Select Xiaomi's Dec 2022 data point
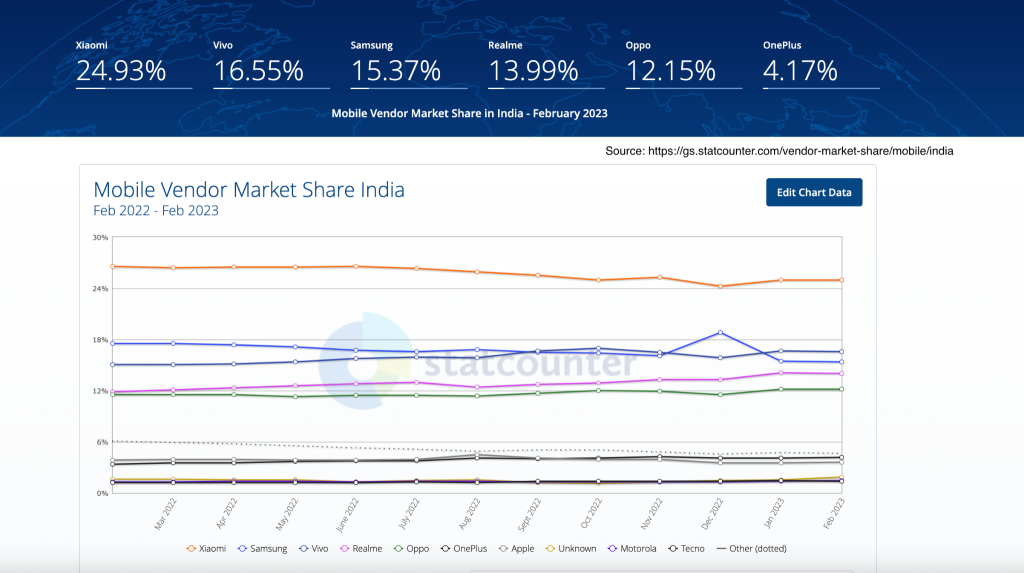 [x=720, y=286]
